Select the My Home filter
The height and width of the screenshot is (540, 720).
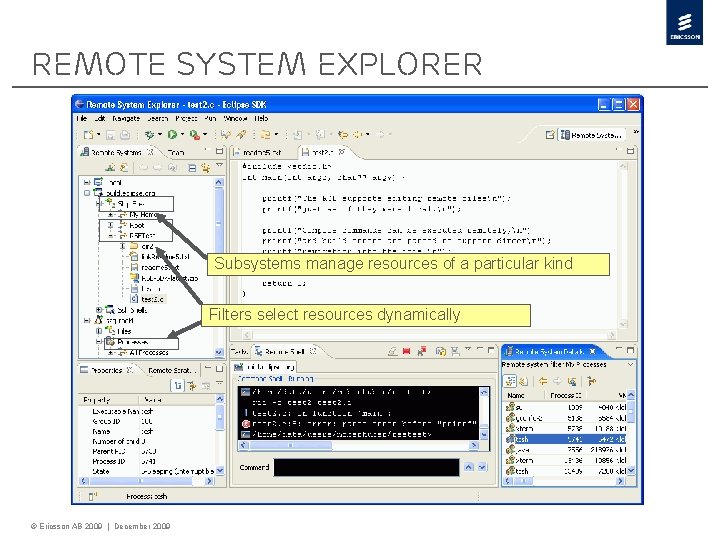[143, 214]
